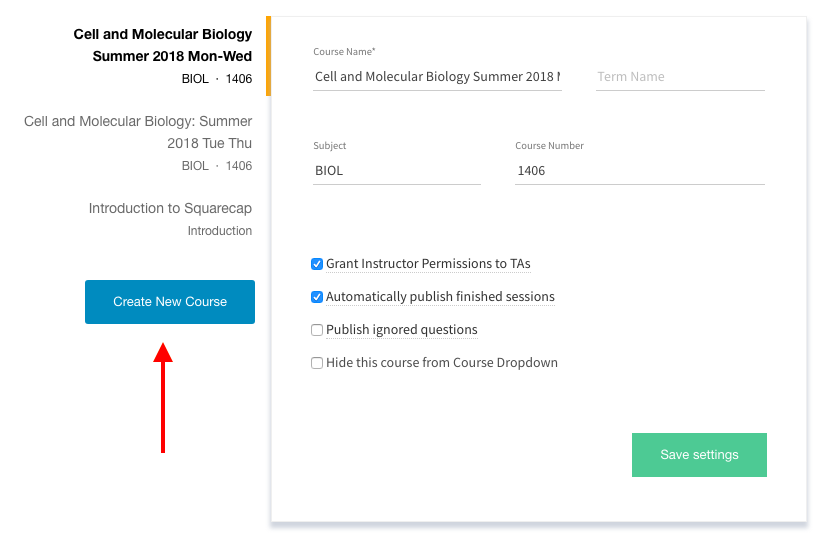Toggle Grant Instructor Permissions to TAs checkbox
The width and height of the screenshot is (821, 536).
point(317,264)
